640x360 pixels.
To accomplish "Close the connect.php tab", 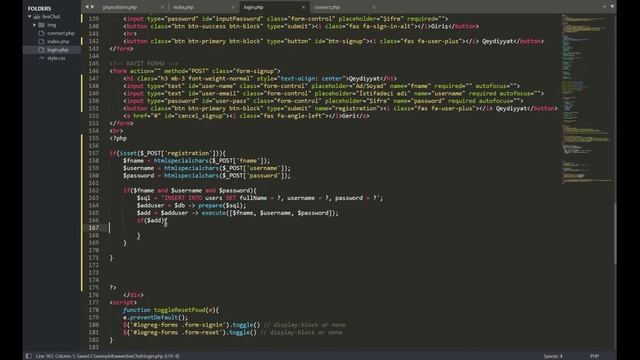I will (373, 7).
